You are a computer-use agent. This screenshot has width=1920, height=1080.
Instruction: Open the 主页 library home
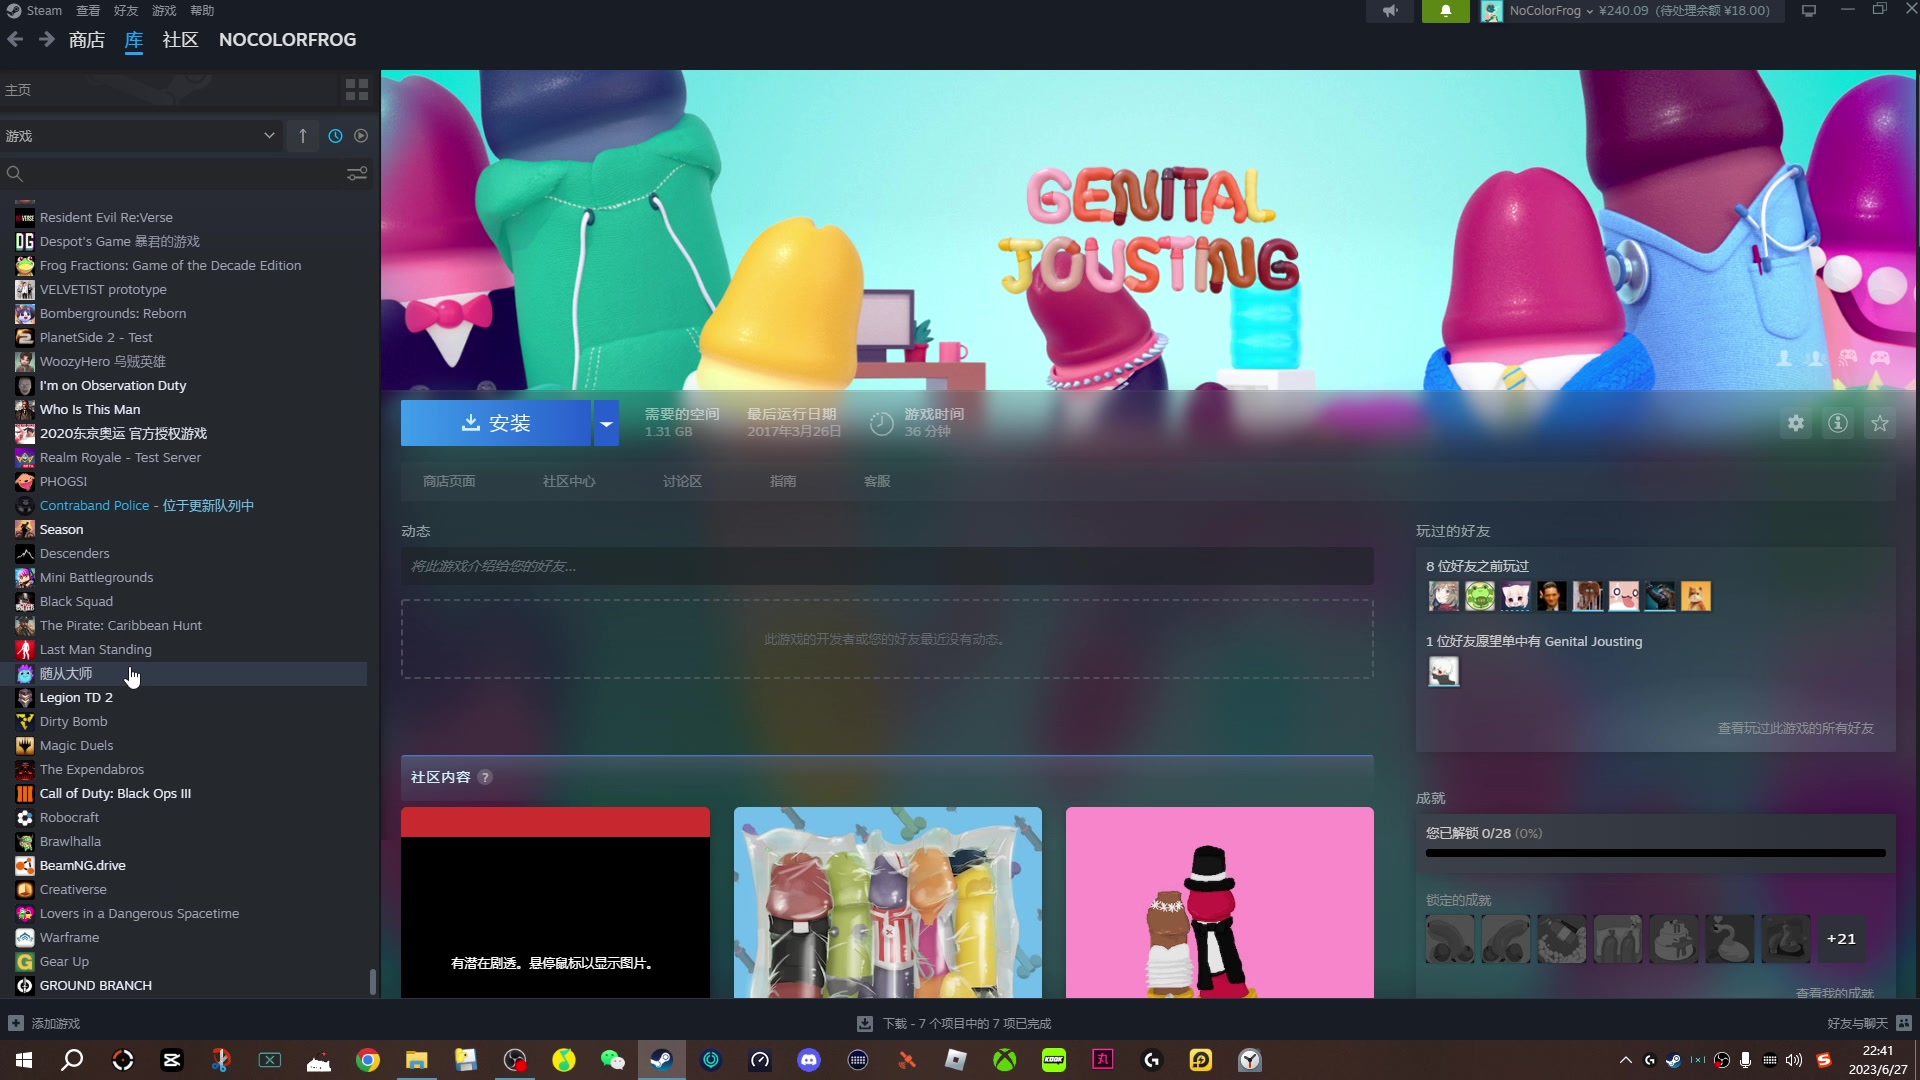168,90
